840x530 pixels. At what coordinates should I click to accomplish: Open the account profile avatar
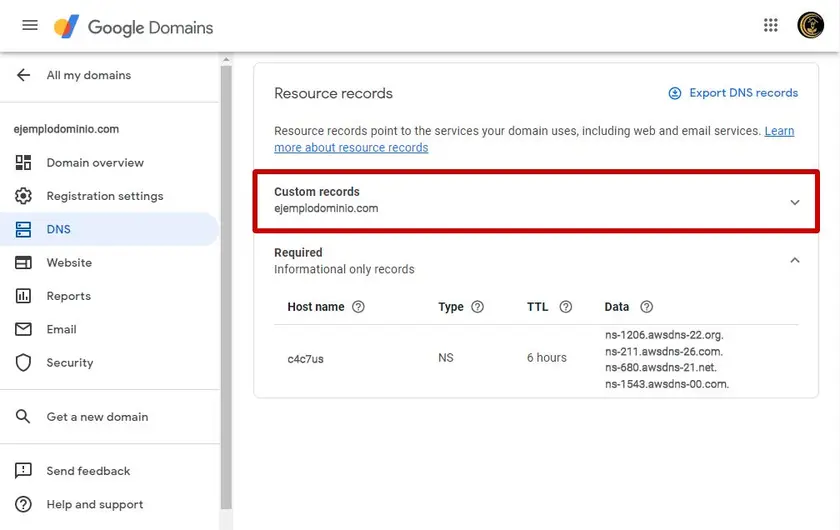tap(811, 25)
